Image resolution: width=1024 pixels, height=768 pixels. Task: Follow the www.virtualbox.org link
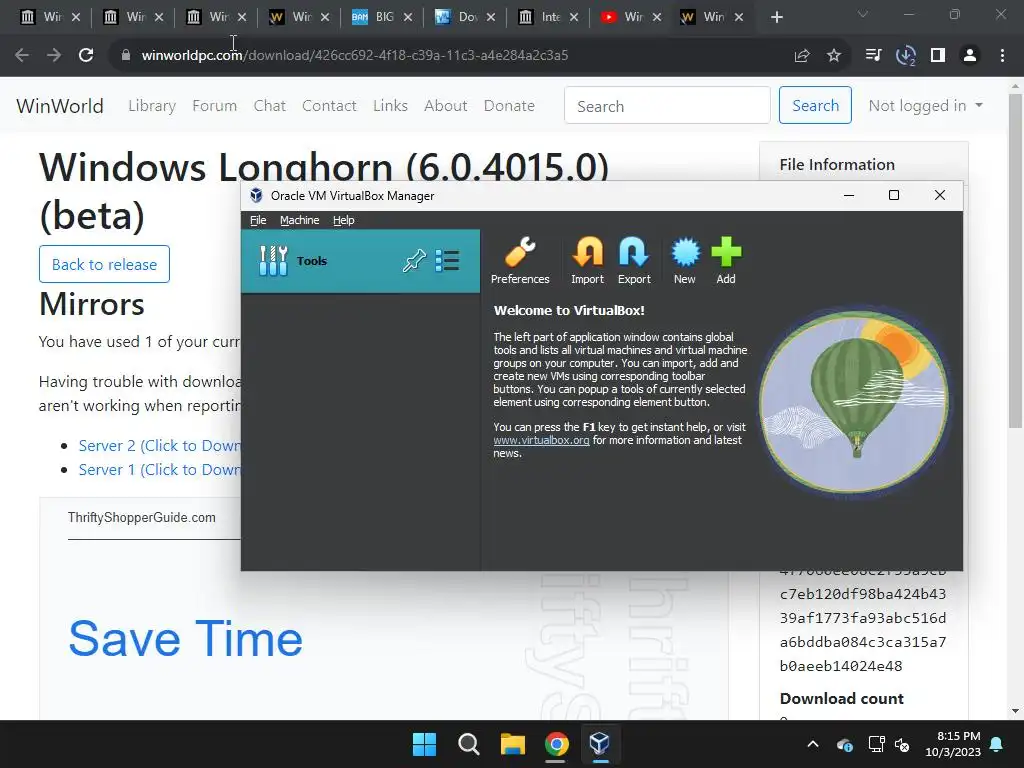tap(541, 440)
